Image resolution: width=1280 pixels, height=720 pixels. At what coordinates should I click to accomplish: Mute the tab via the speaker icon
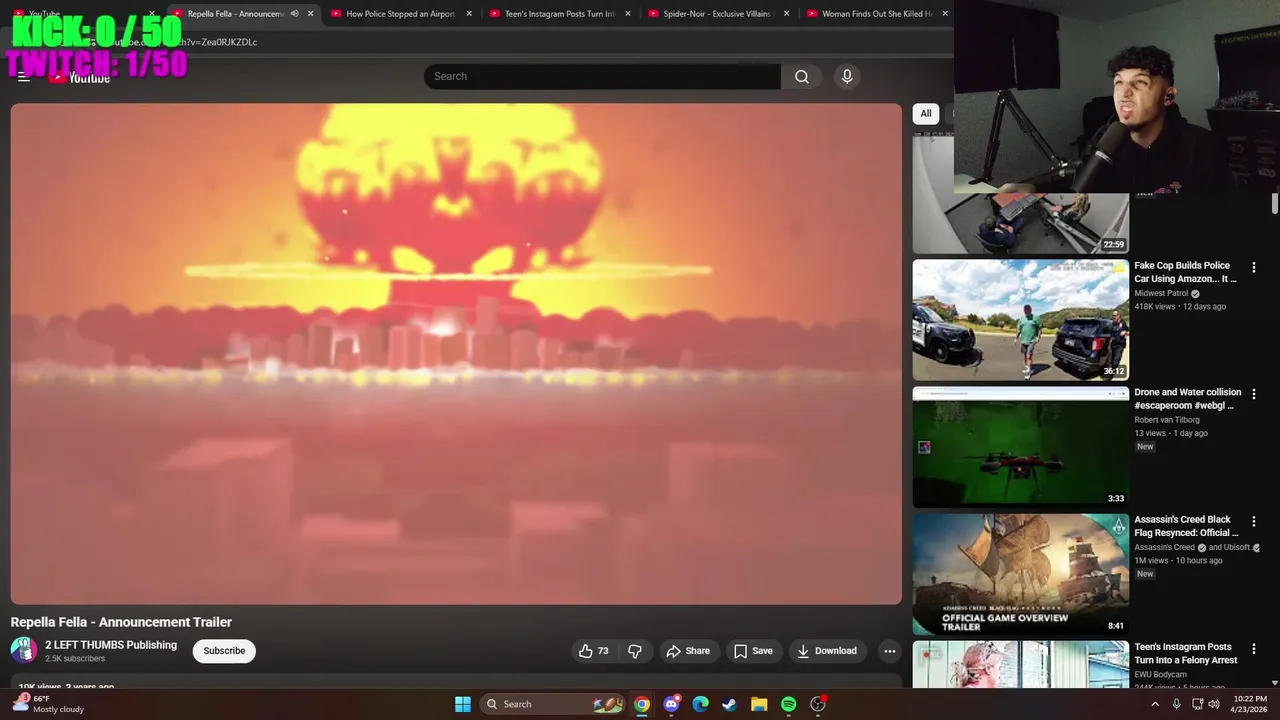click(x=294, y=14)
